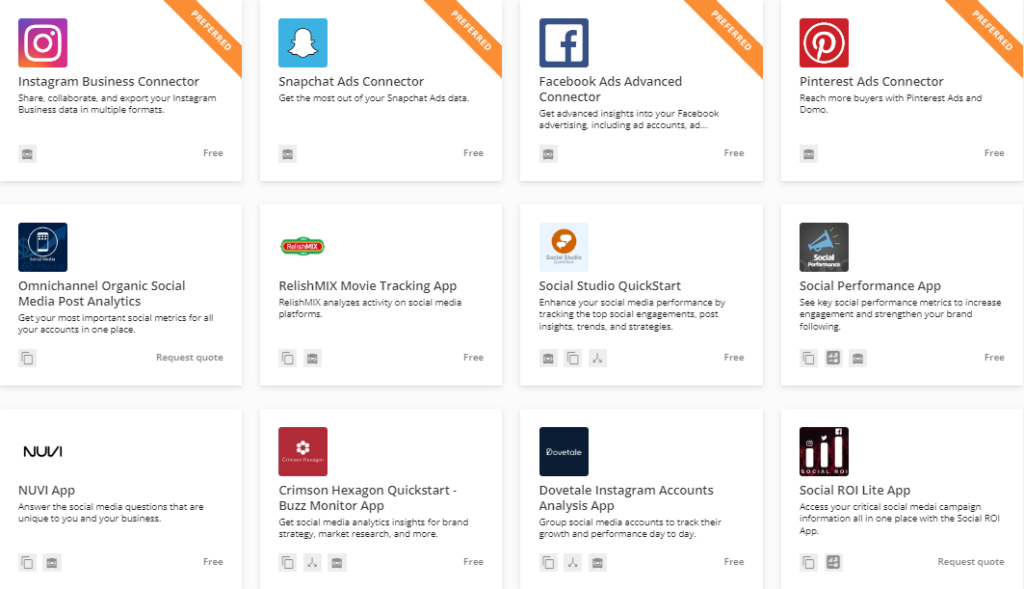Click the Snapchat ghost logo icon

(x=303, y=43)
